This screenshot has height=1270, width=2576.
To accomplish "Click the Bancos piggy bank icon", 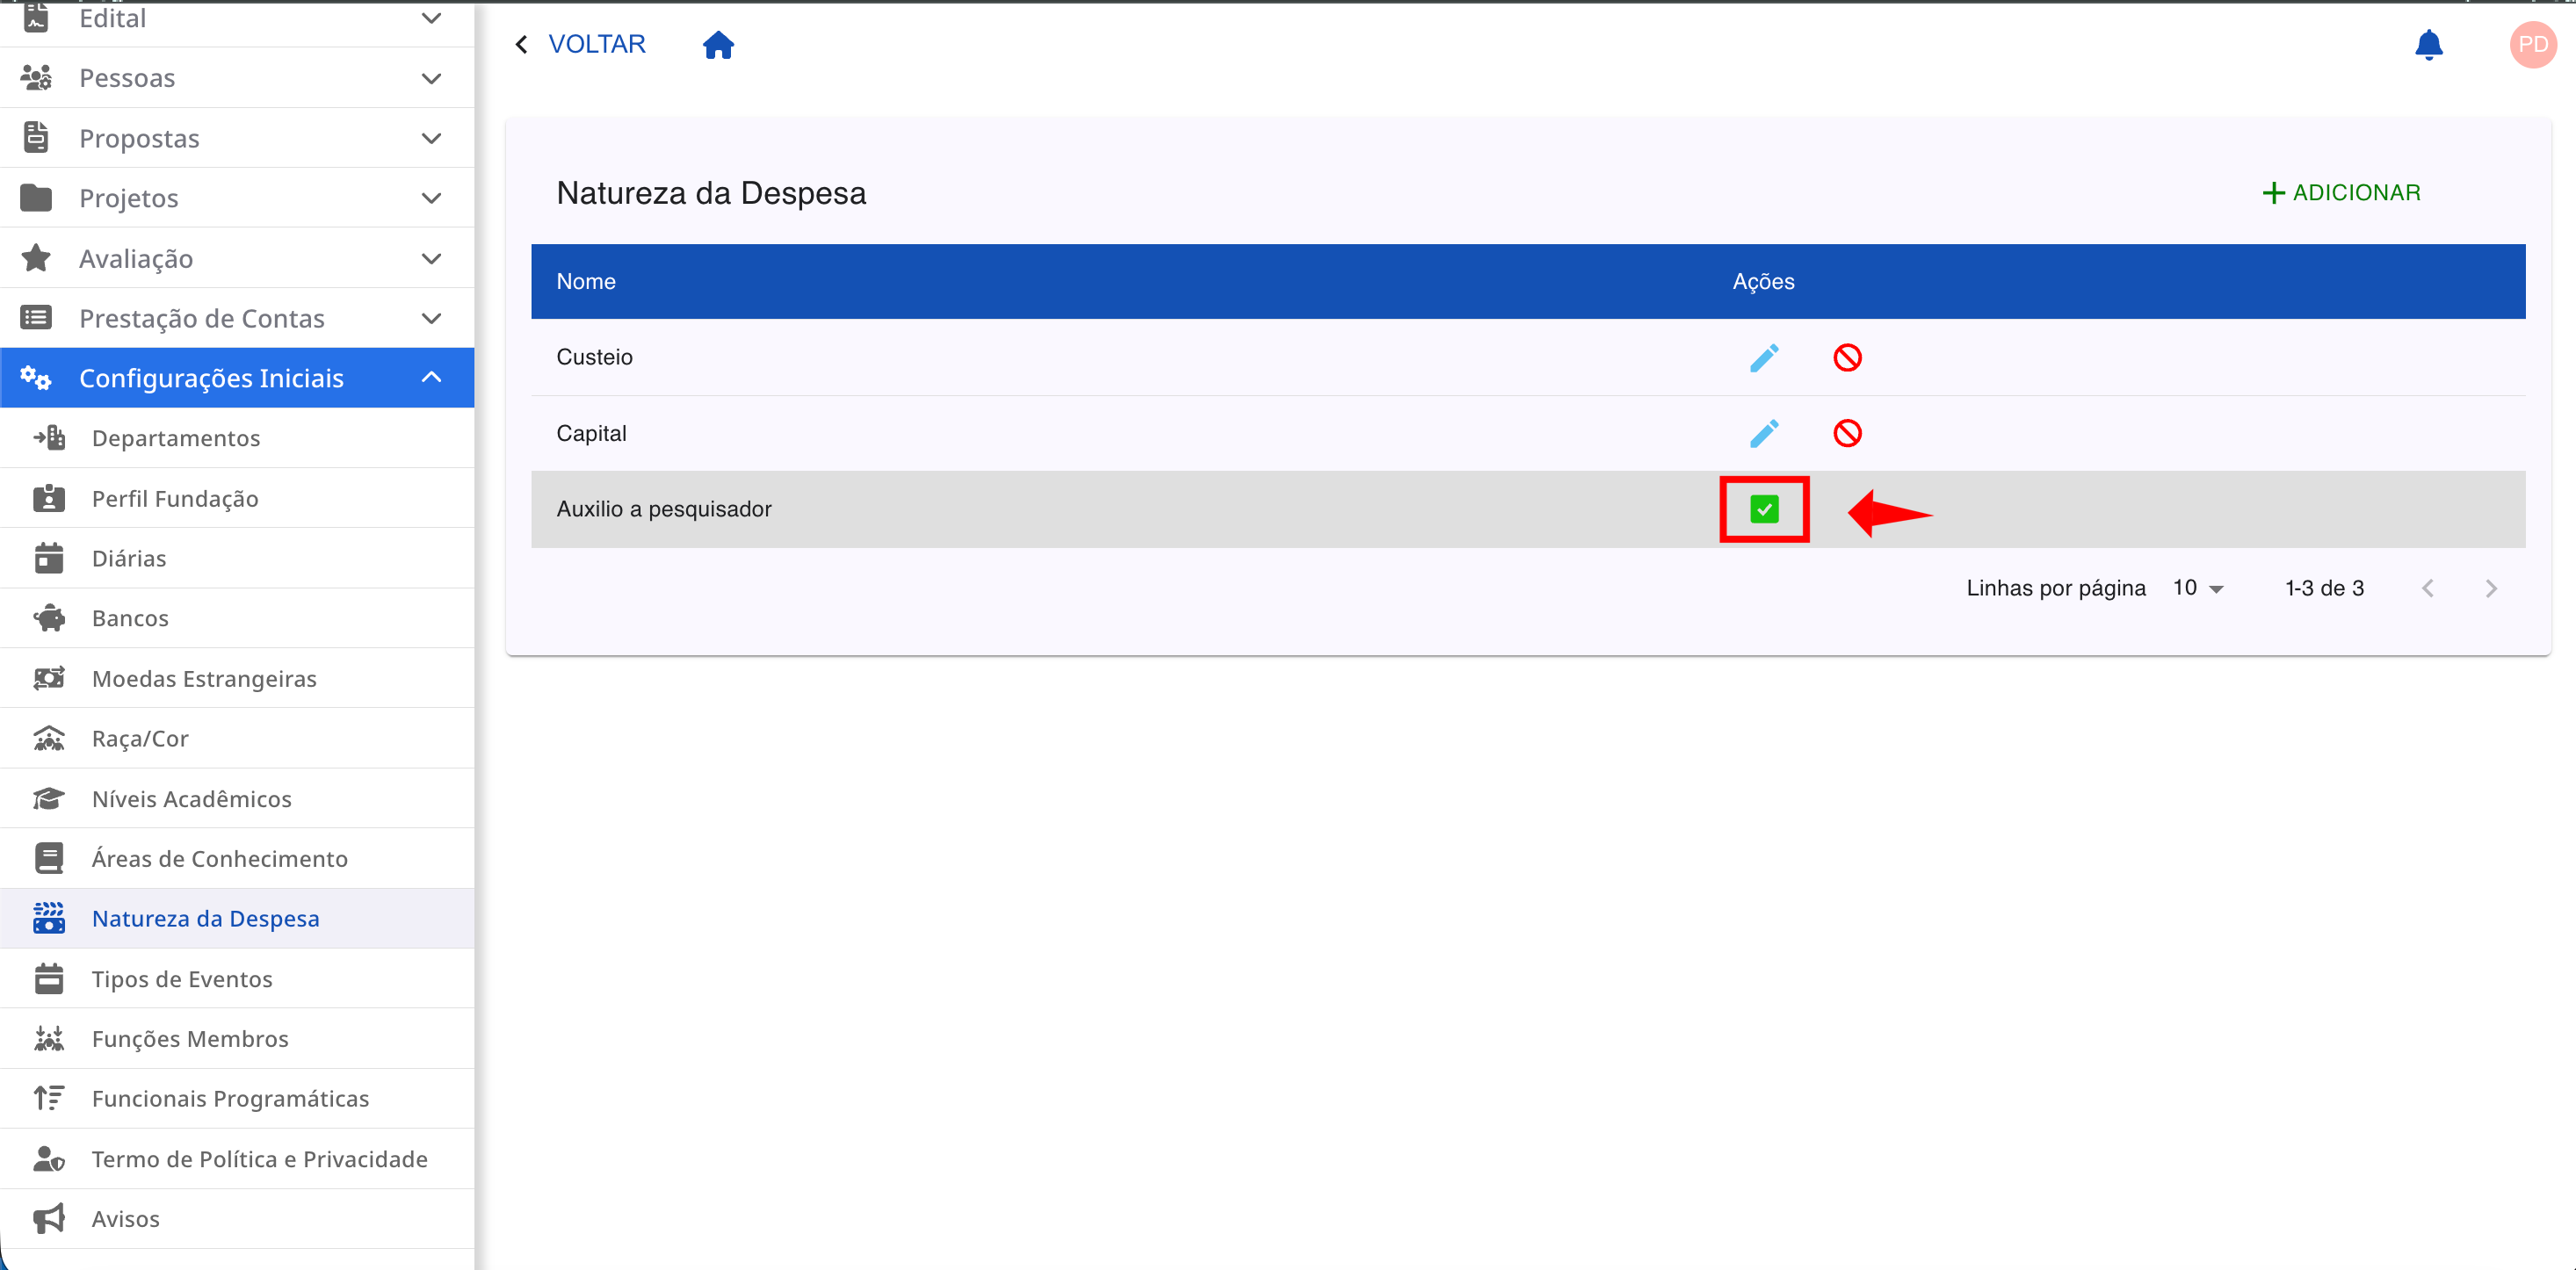I will click(49, 618).
